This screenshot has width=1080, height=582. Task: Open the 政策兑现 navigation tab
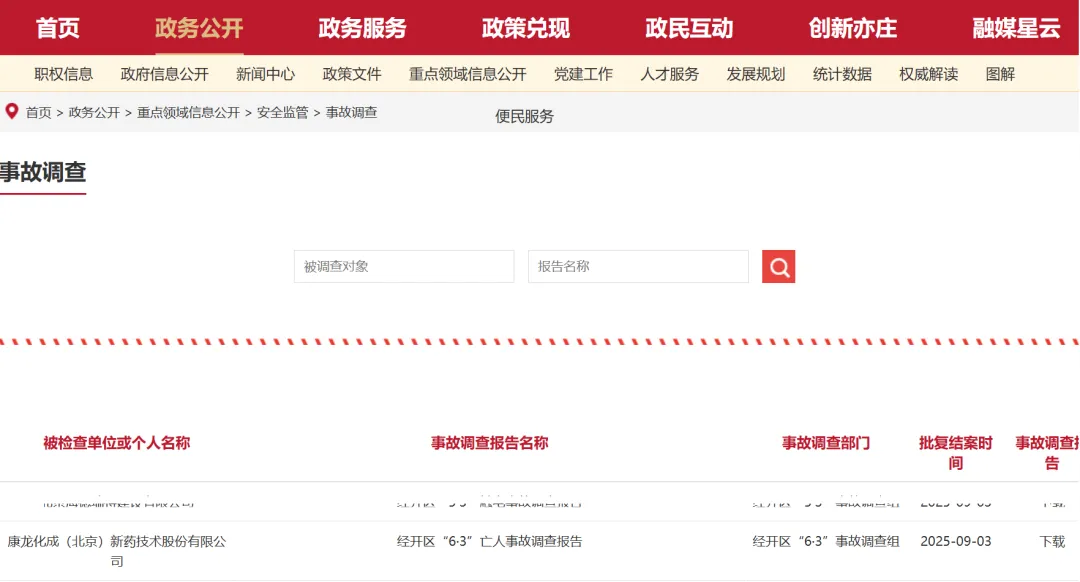[x=525, y=28]
